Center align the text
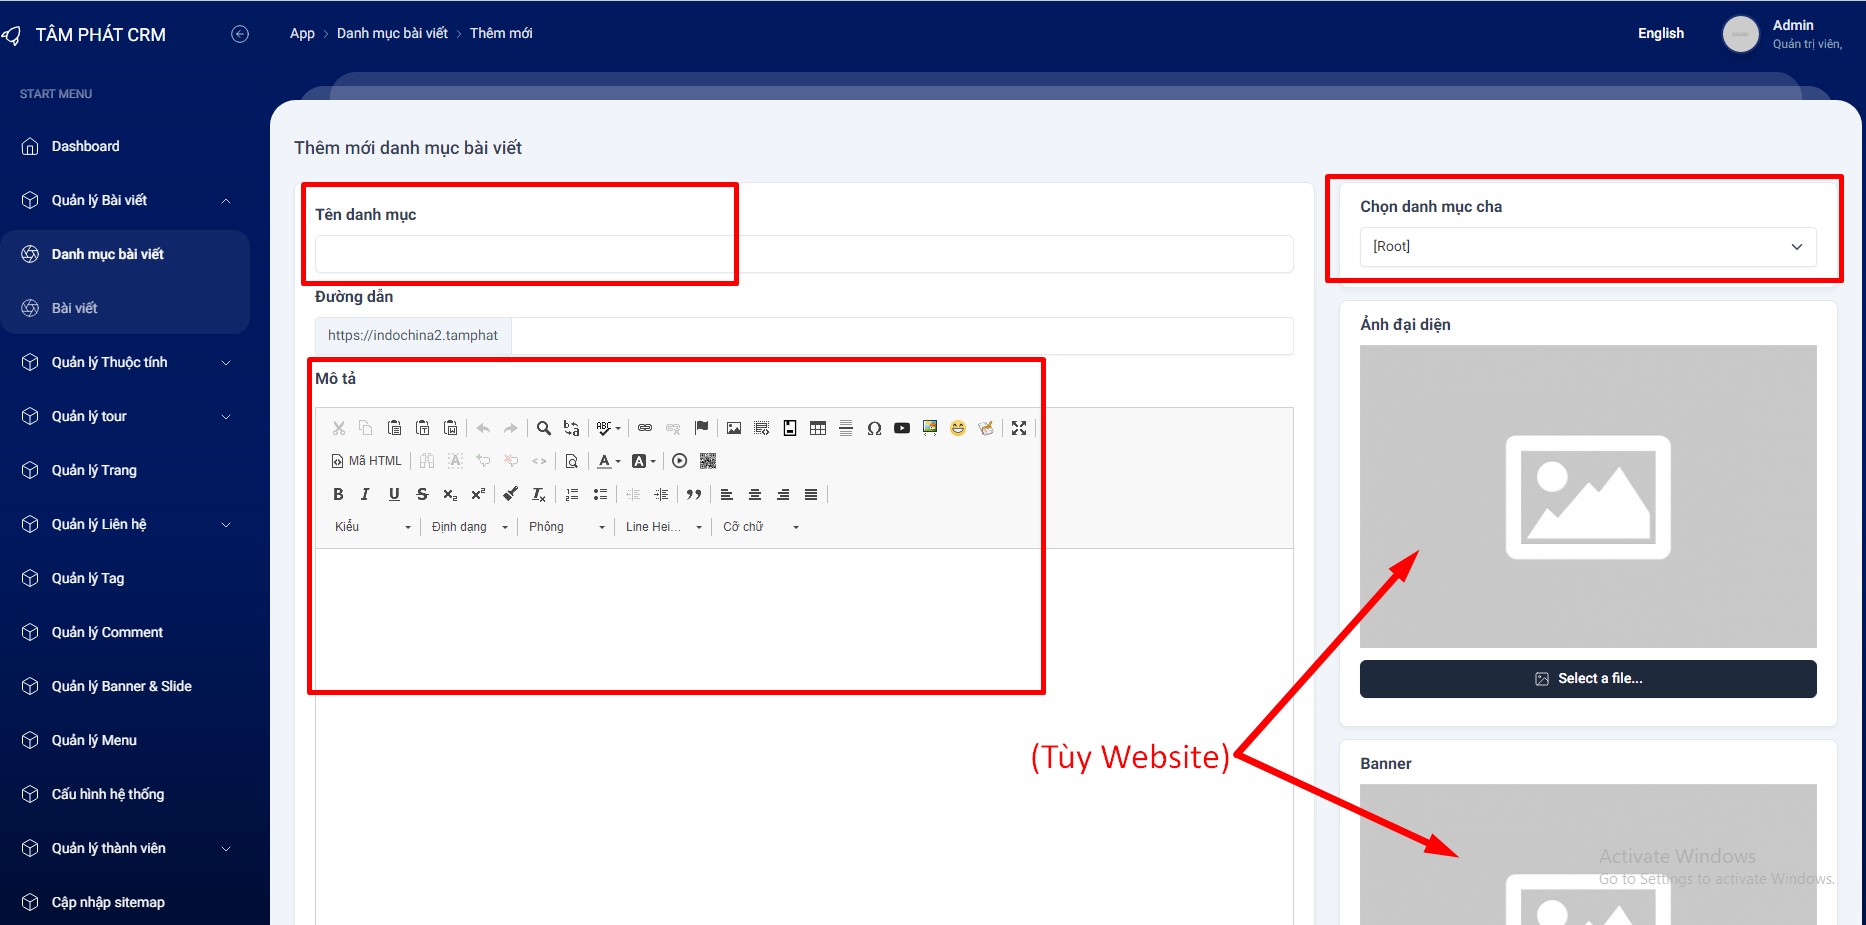This screenshot has height=925, width=1866. [755, 494]
